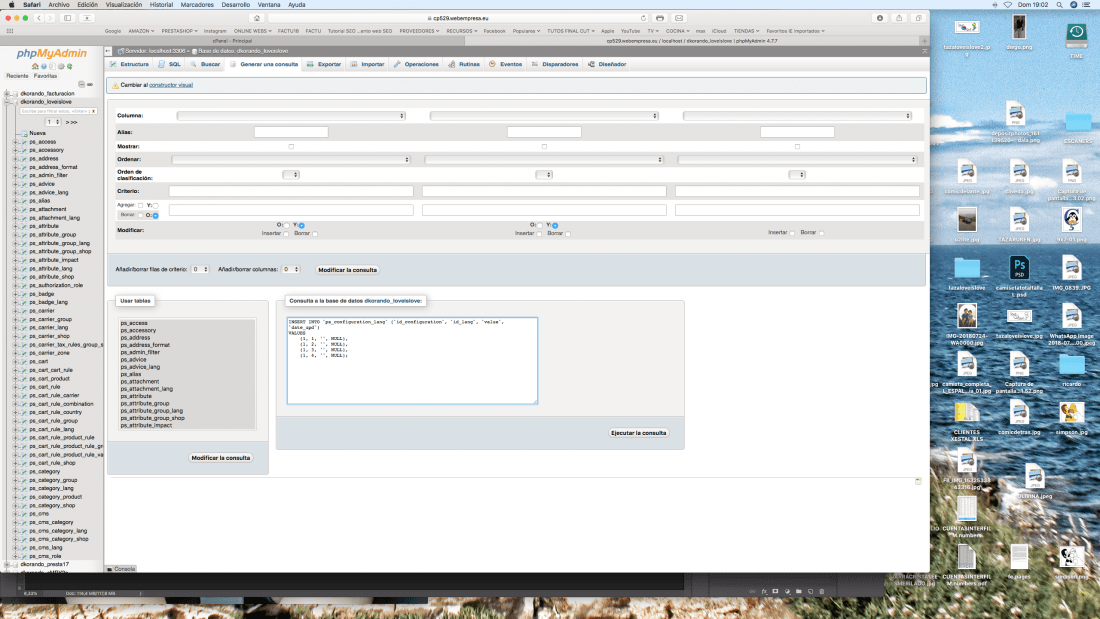Switch to the Exportar tab

(x=324, y=64)
